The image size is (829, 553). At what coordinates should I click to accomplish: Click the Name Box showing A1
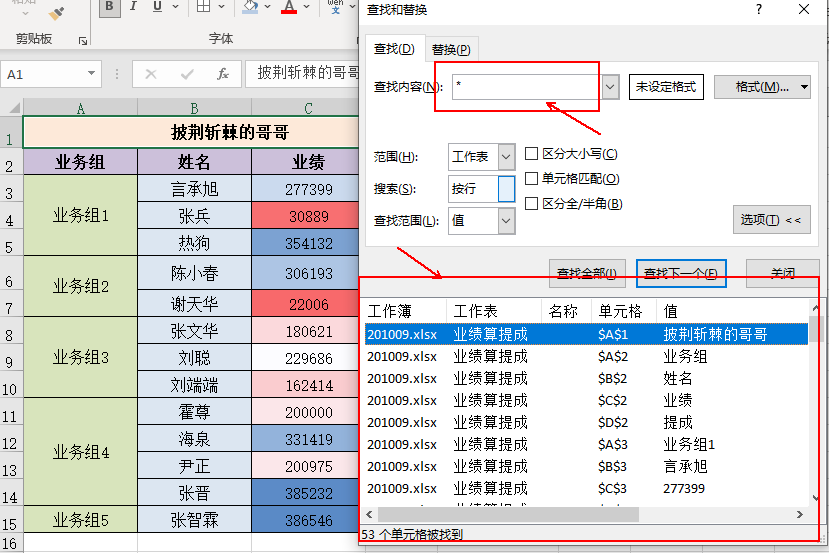(43, 74)
